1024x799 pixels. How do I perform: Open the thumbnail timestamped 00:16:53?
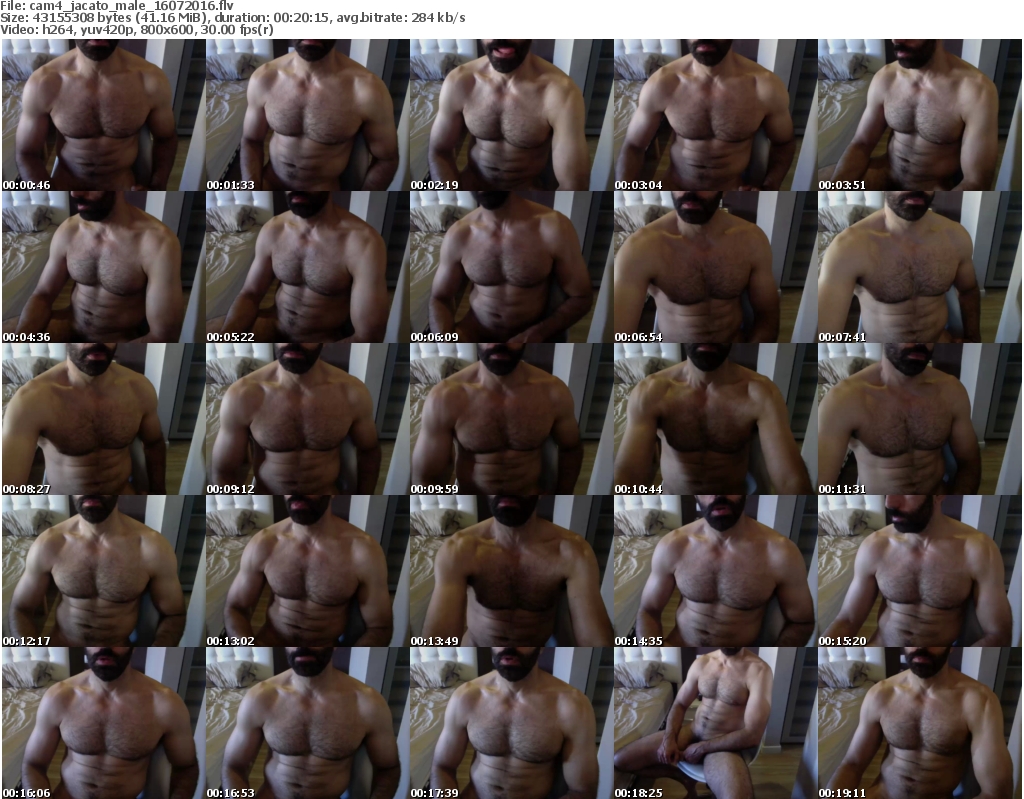307,723
